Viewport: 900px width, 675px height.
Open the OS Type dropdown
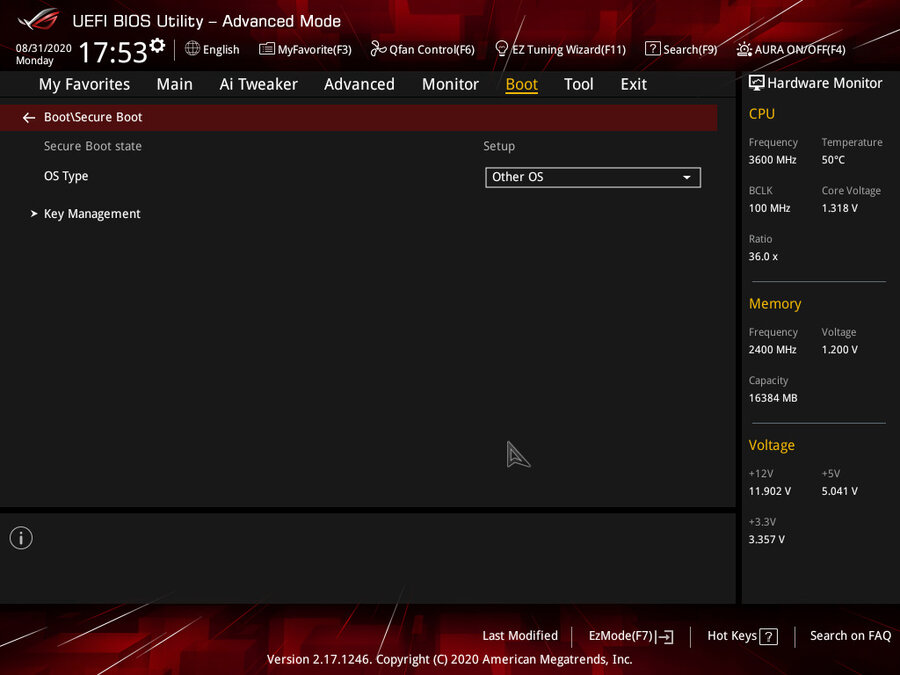[x=593, y=177]
